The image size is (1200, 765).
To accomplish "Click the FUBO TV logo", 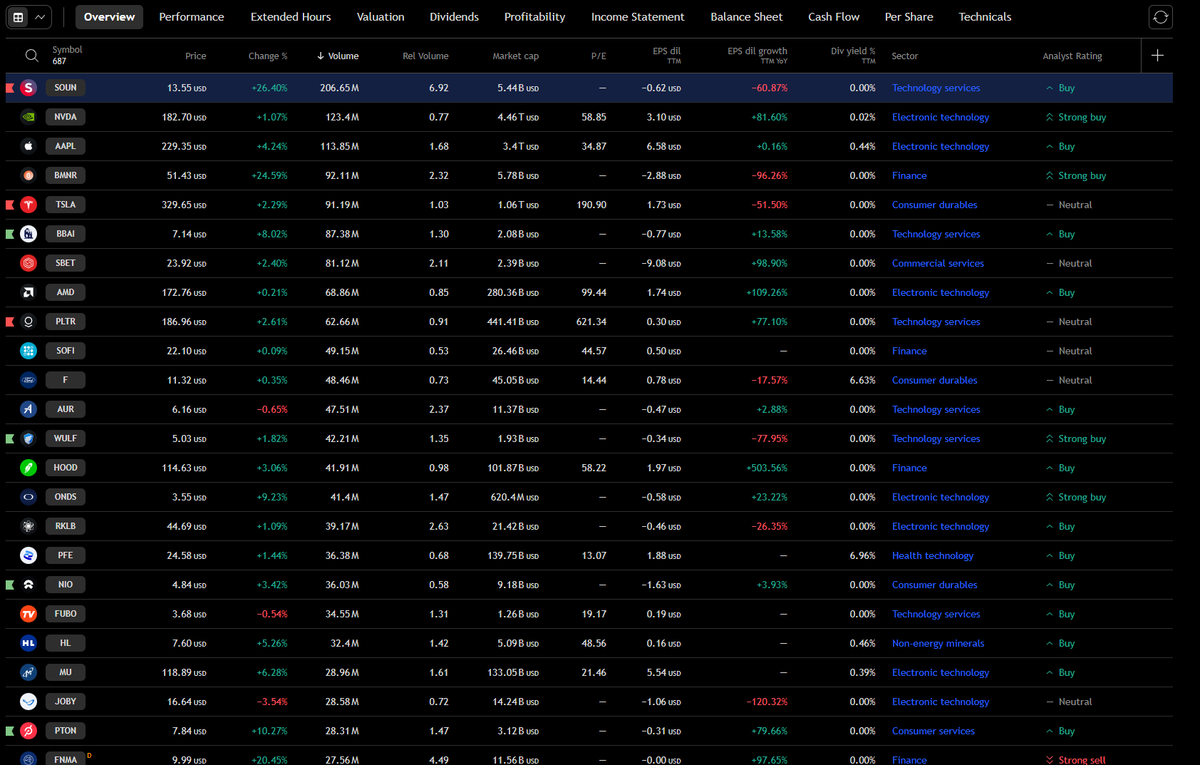I will coord(28,614).
